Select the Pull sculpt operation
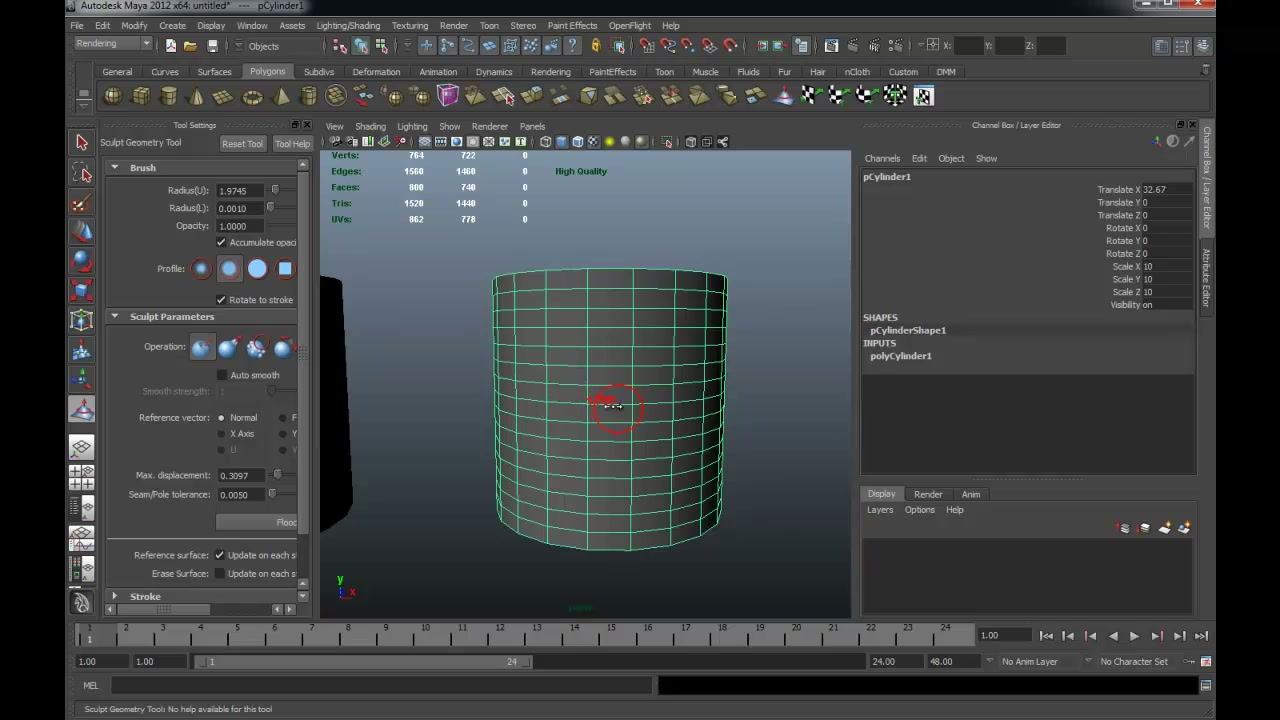The height and width of the screenshot is (720, 1280). click(x=228, y=347)
